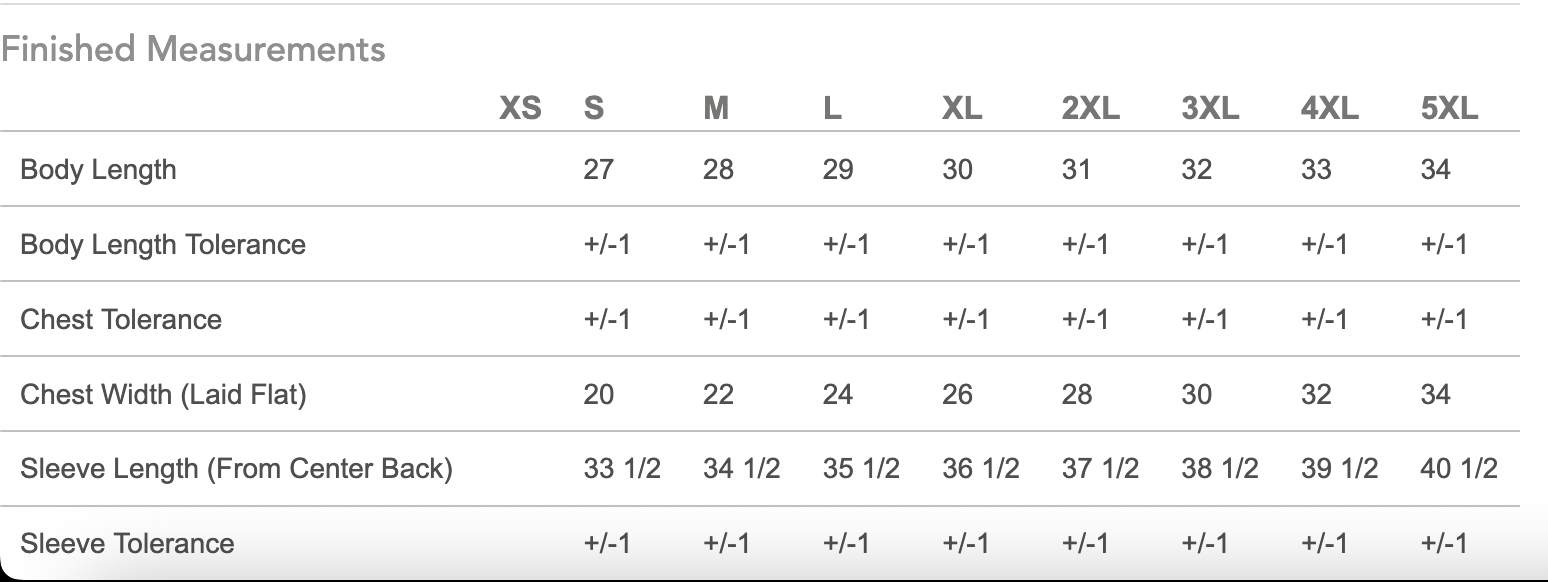
Task: Select the Sleeve Tolerance row label
Action: point(127,543)
